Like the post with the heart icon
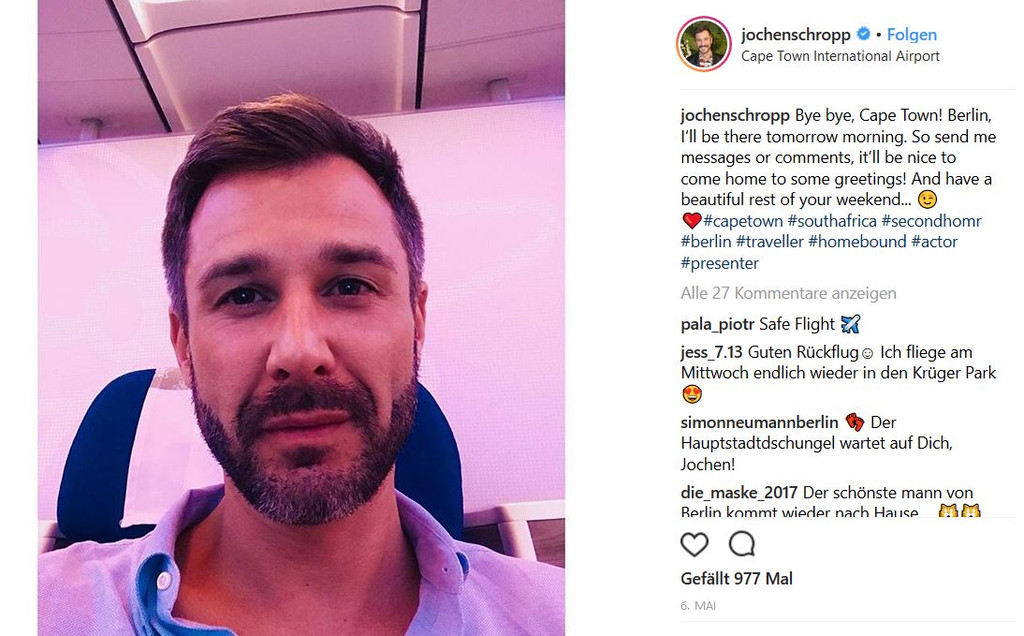The image size is (1024, 636). point(694,544)
